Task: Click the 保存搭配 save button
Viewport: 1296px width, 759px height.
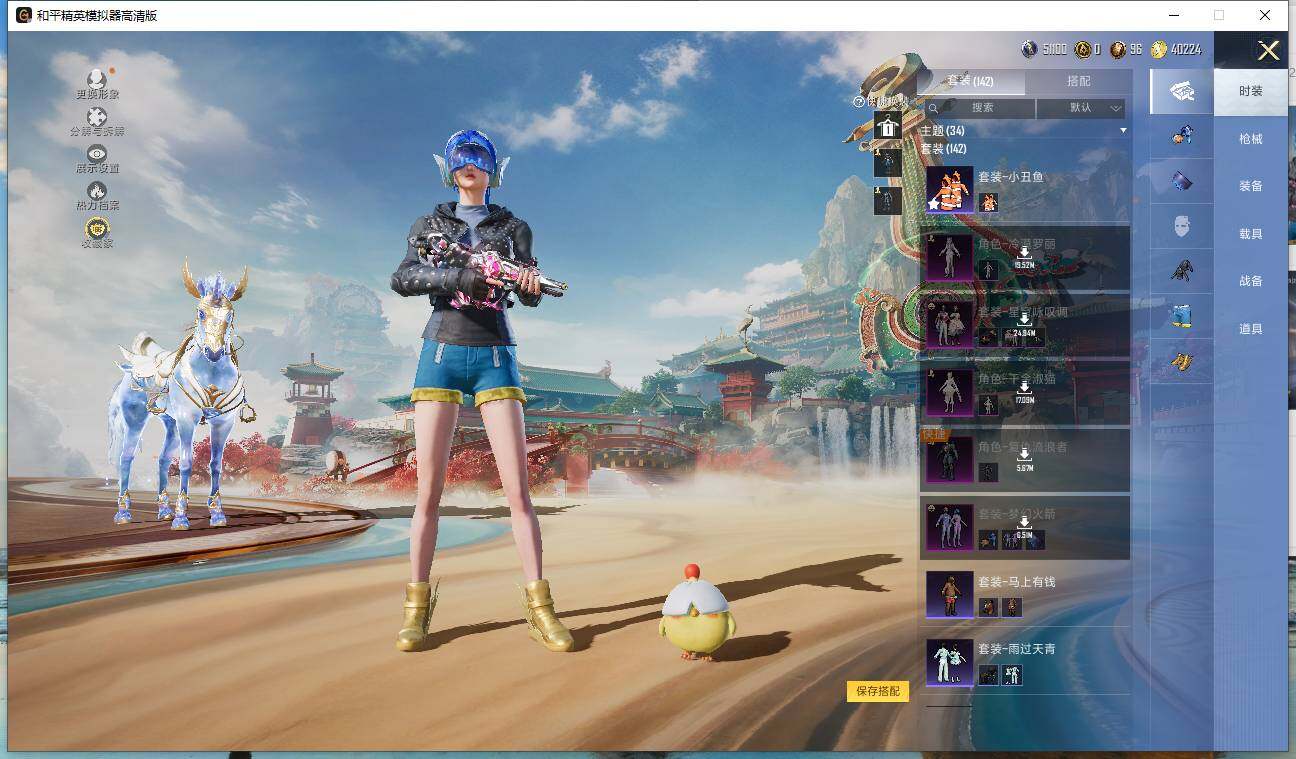Action: (878, 691)
